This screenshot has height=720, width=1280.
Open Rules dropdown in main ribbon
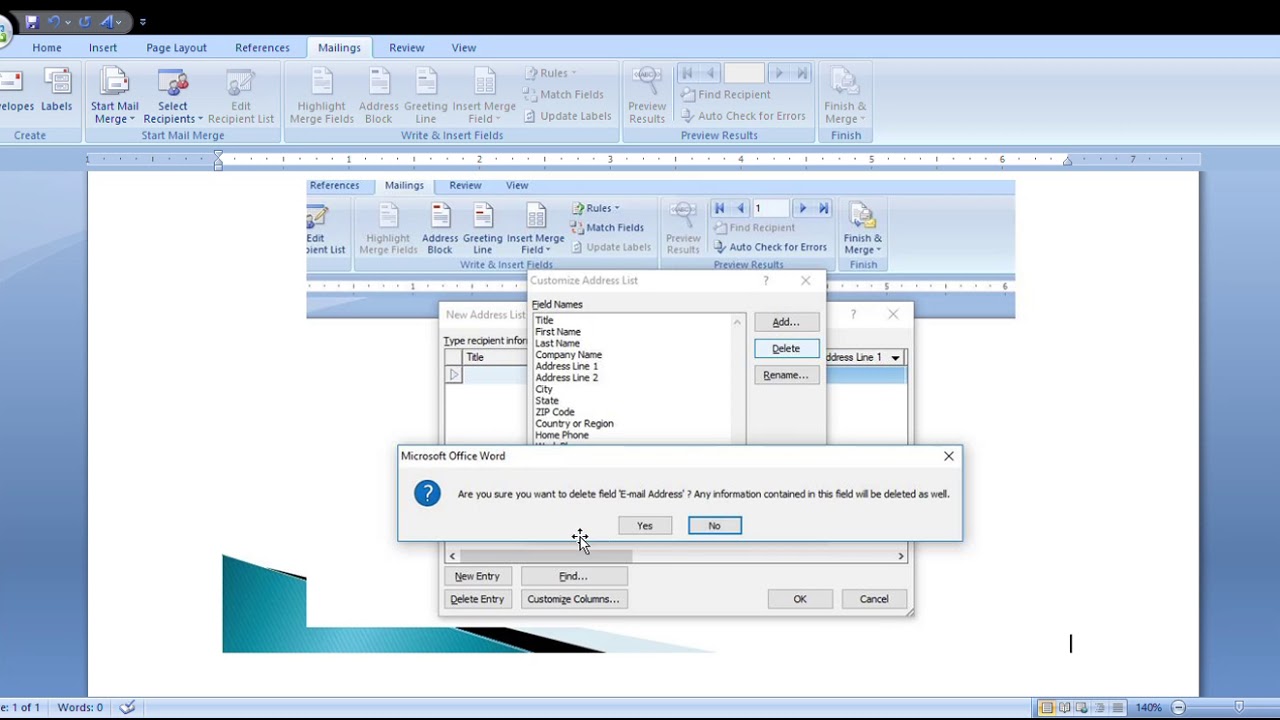[x=550, y=73]
